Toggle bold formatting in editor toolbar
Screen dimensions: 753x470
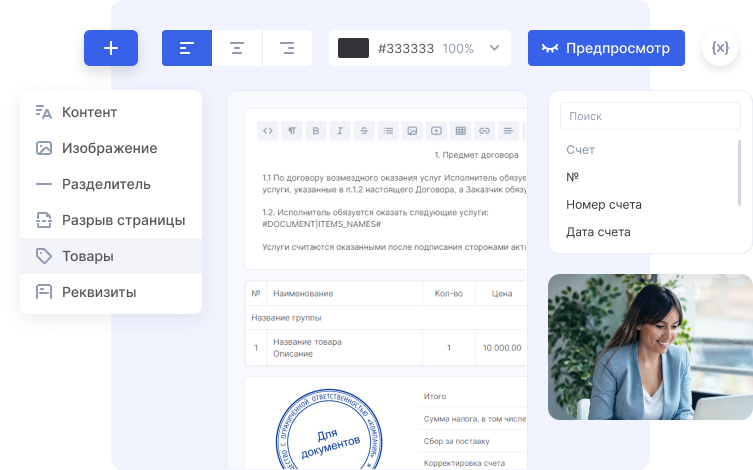(315, 130)
